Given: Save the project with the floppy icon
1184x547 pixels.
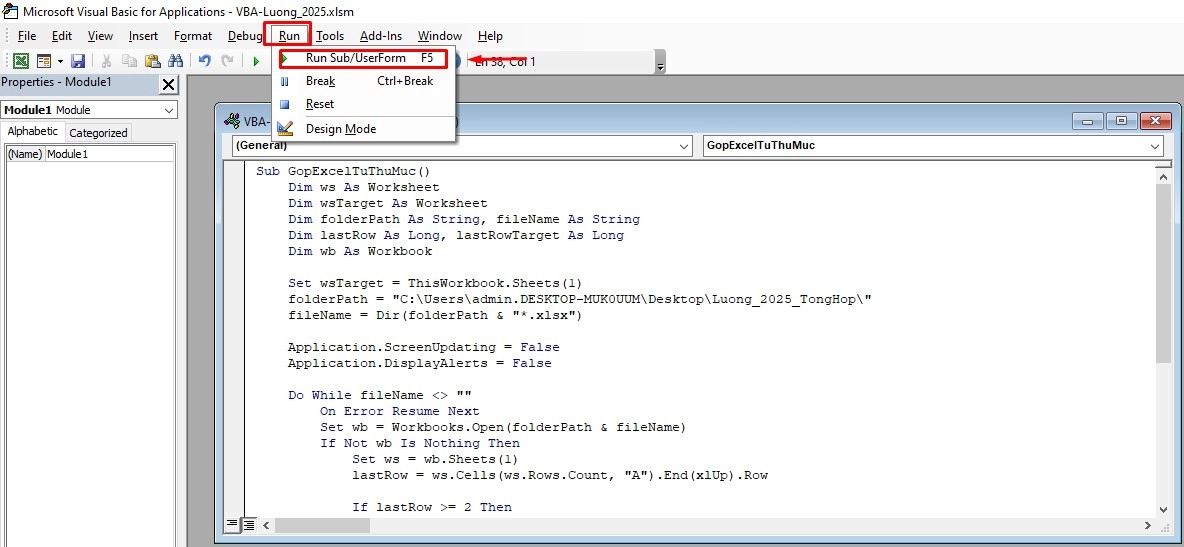Looking at the screenshot, I should (x=78, y=61).
